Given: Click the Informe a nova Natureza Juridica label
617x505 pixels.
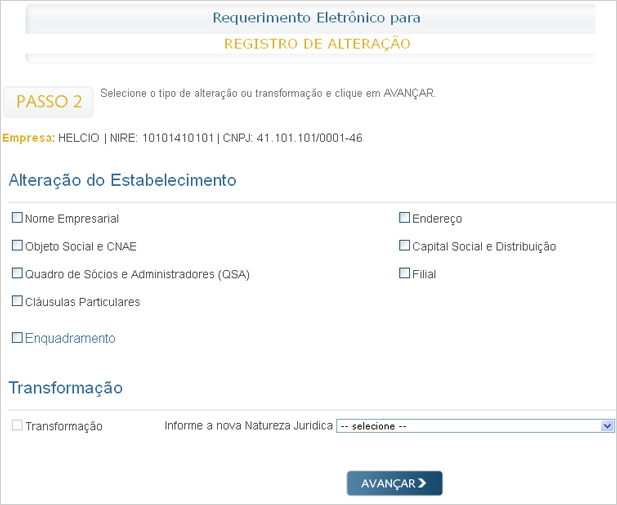Looking at the screenshot, I should (248, 425).
